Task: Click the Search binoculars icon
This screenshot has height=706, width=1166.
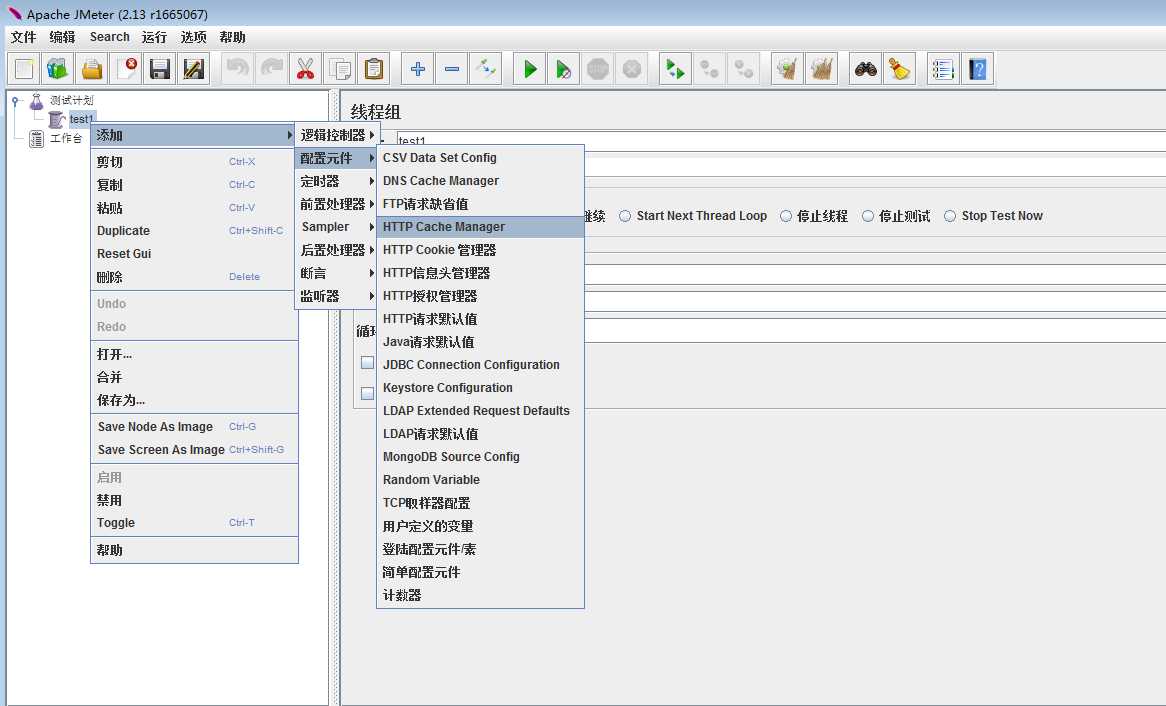Action: 865,69
